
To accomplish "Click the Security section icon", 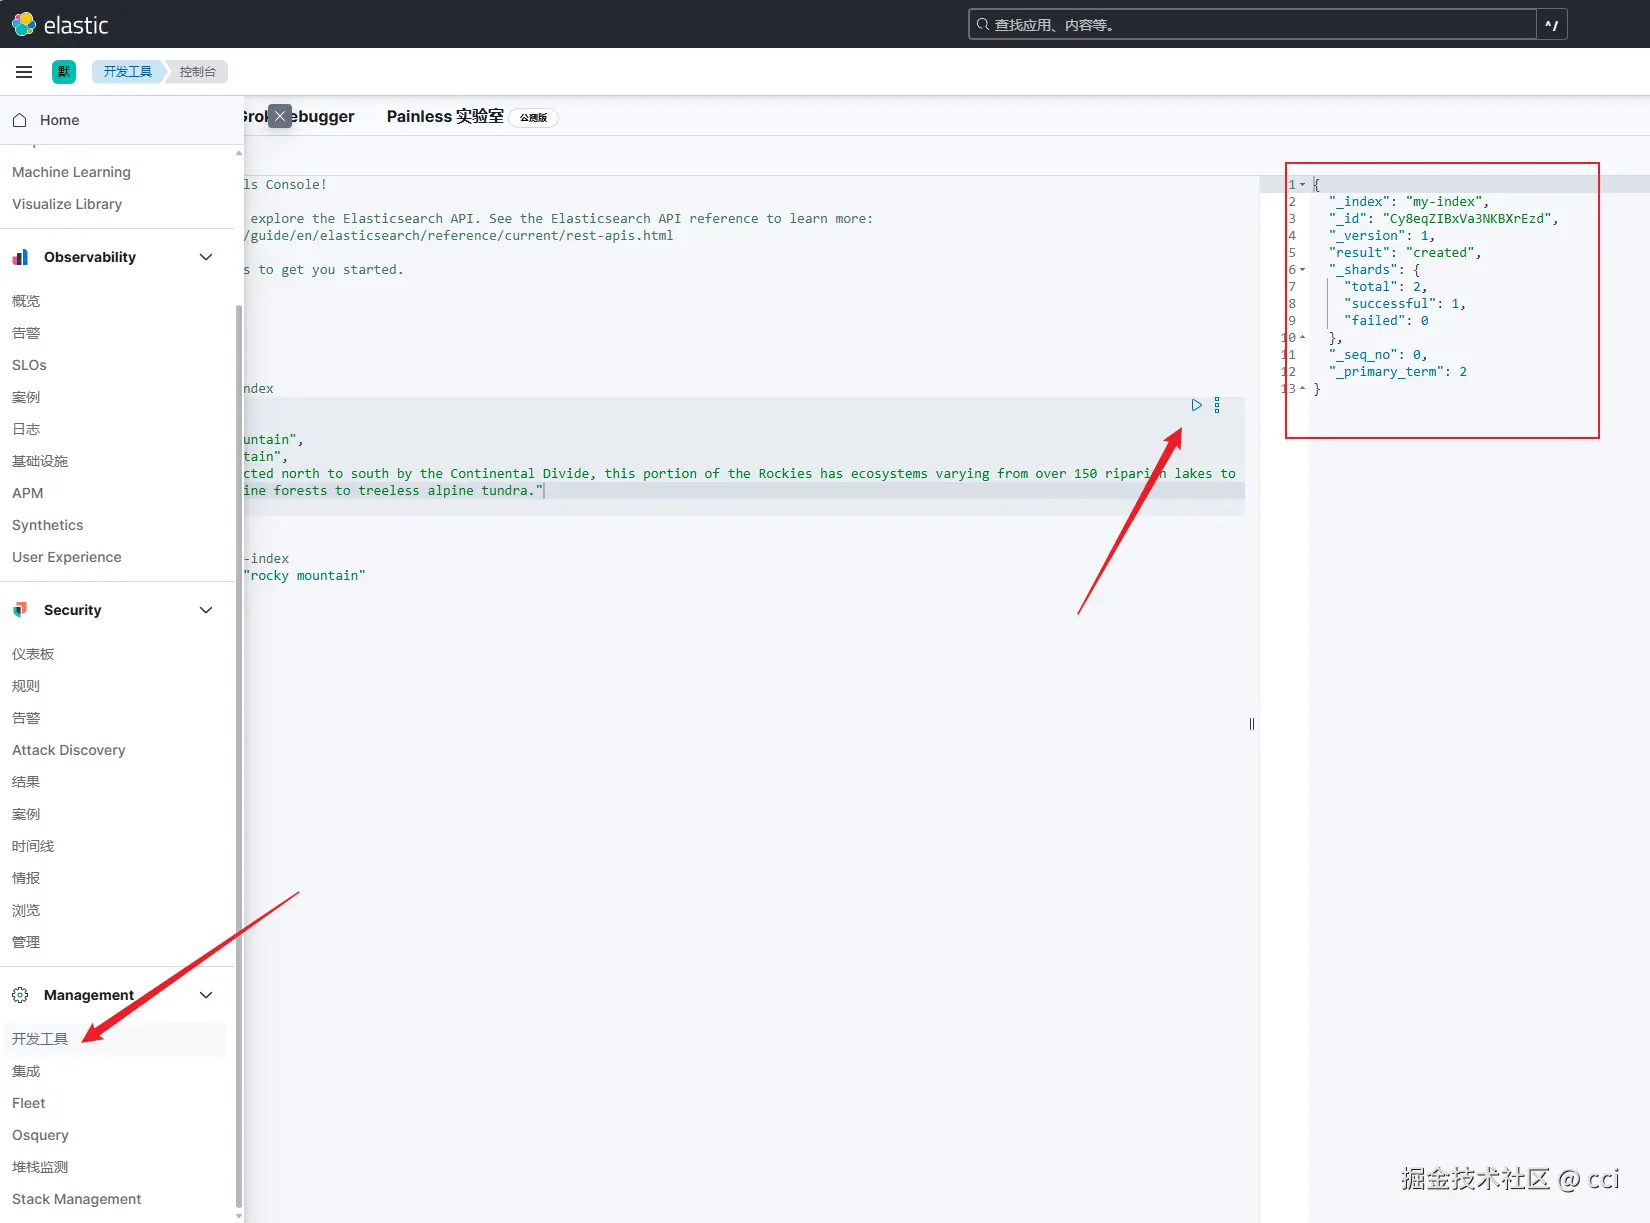I will (x=20, y=610).
